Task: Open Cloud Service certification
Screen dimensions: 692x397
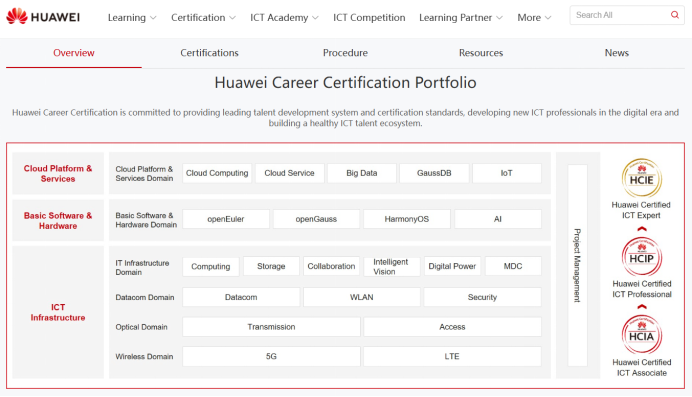Action: pos(290,173)
